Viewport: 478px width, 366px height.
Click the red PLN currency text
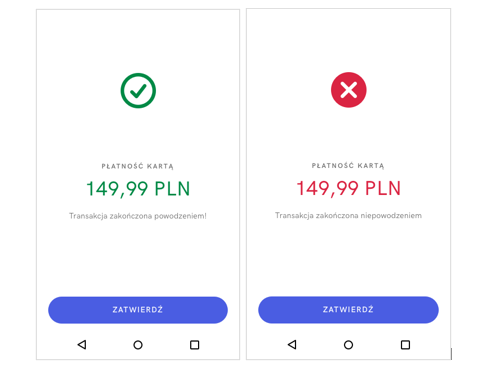coord(383,188)
